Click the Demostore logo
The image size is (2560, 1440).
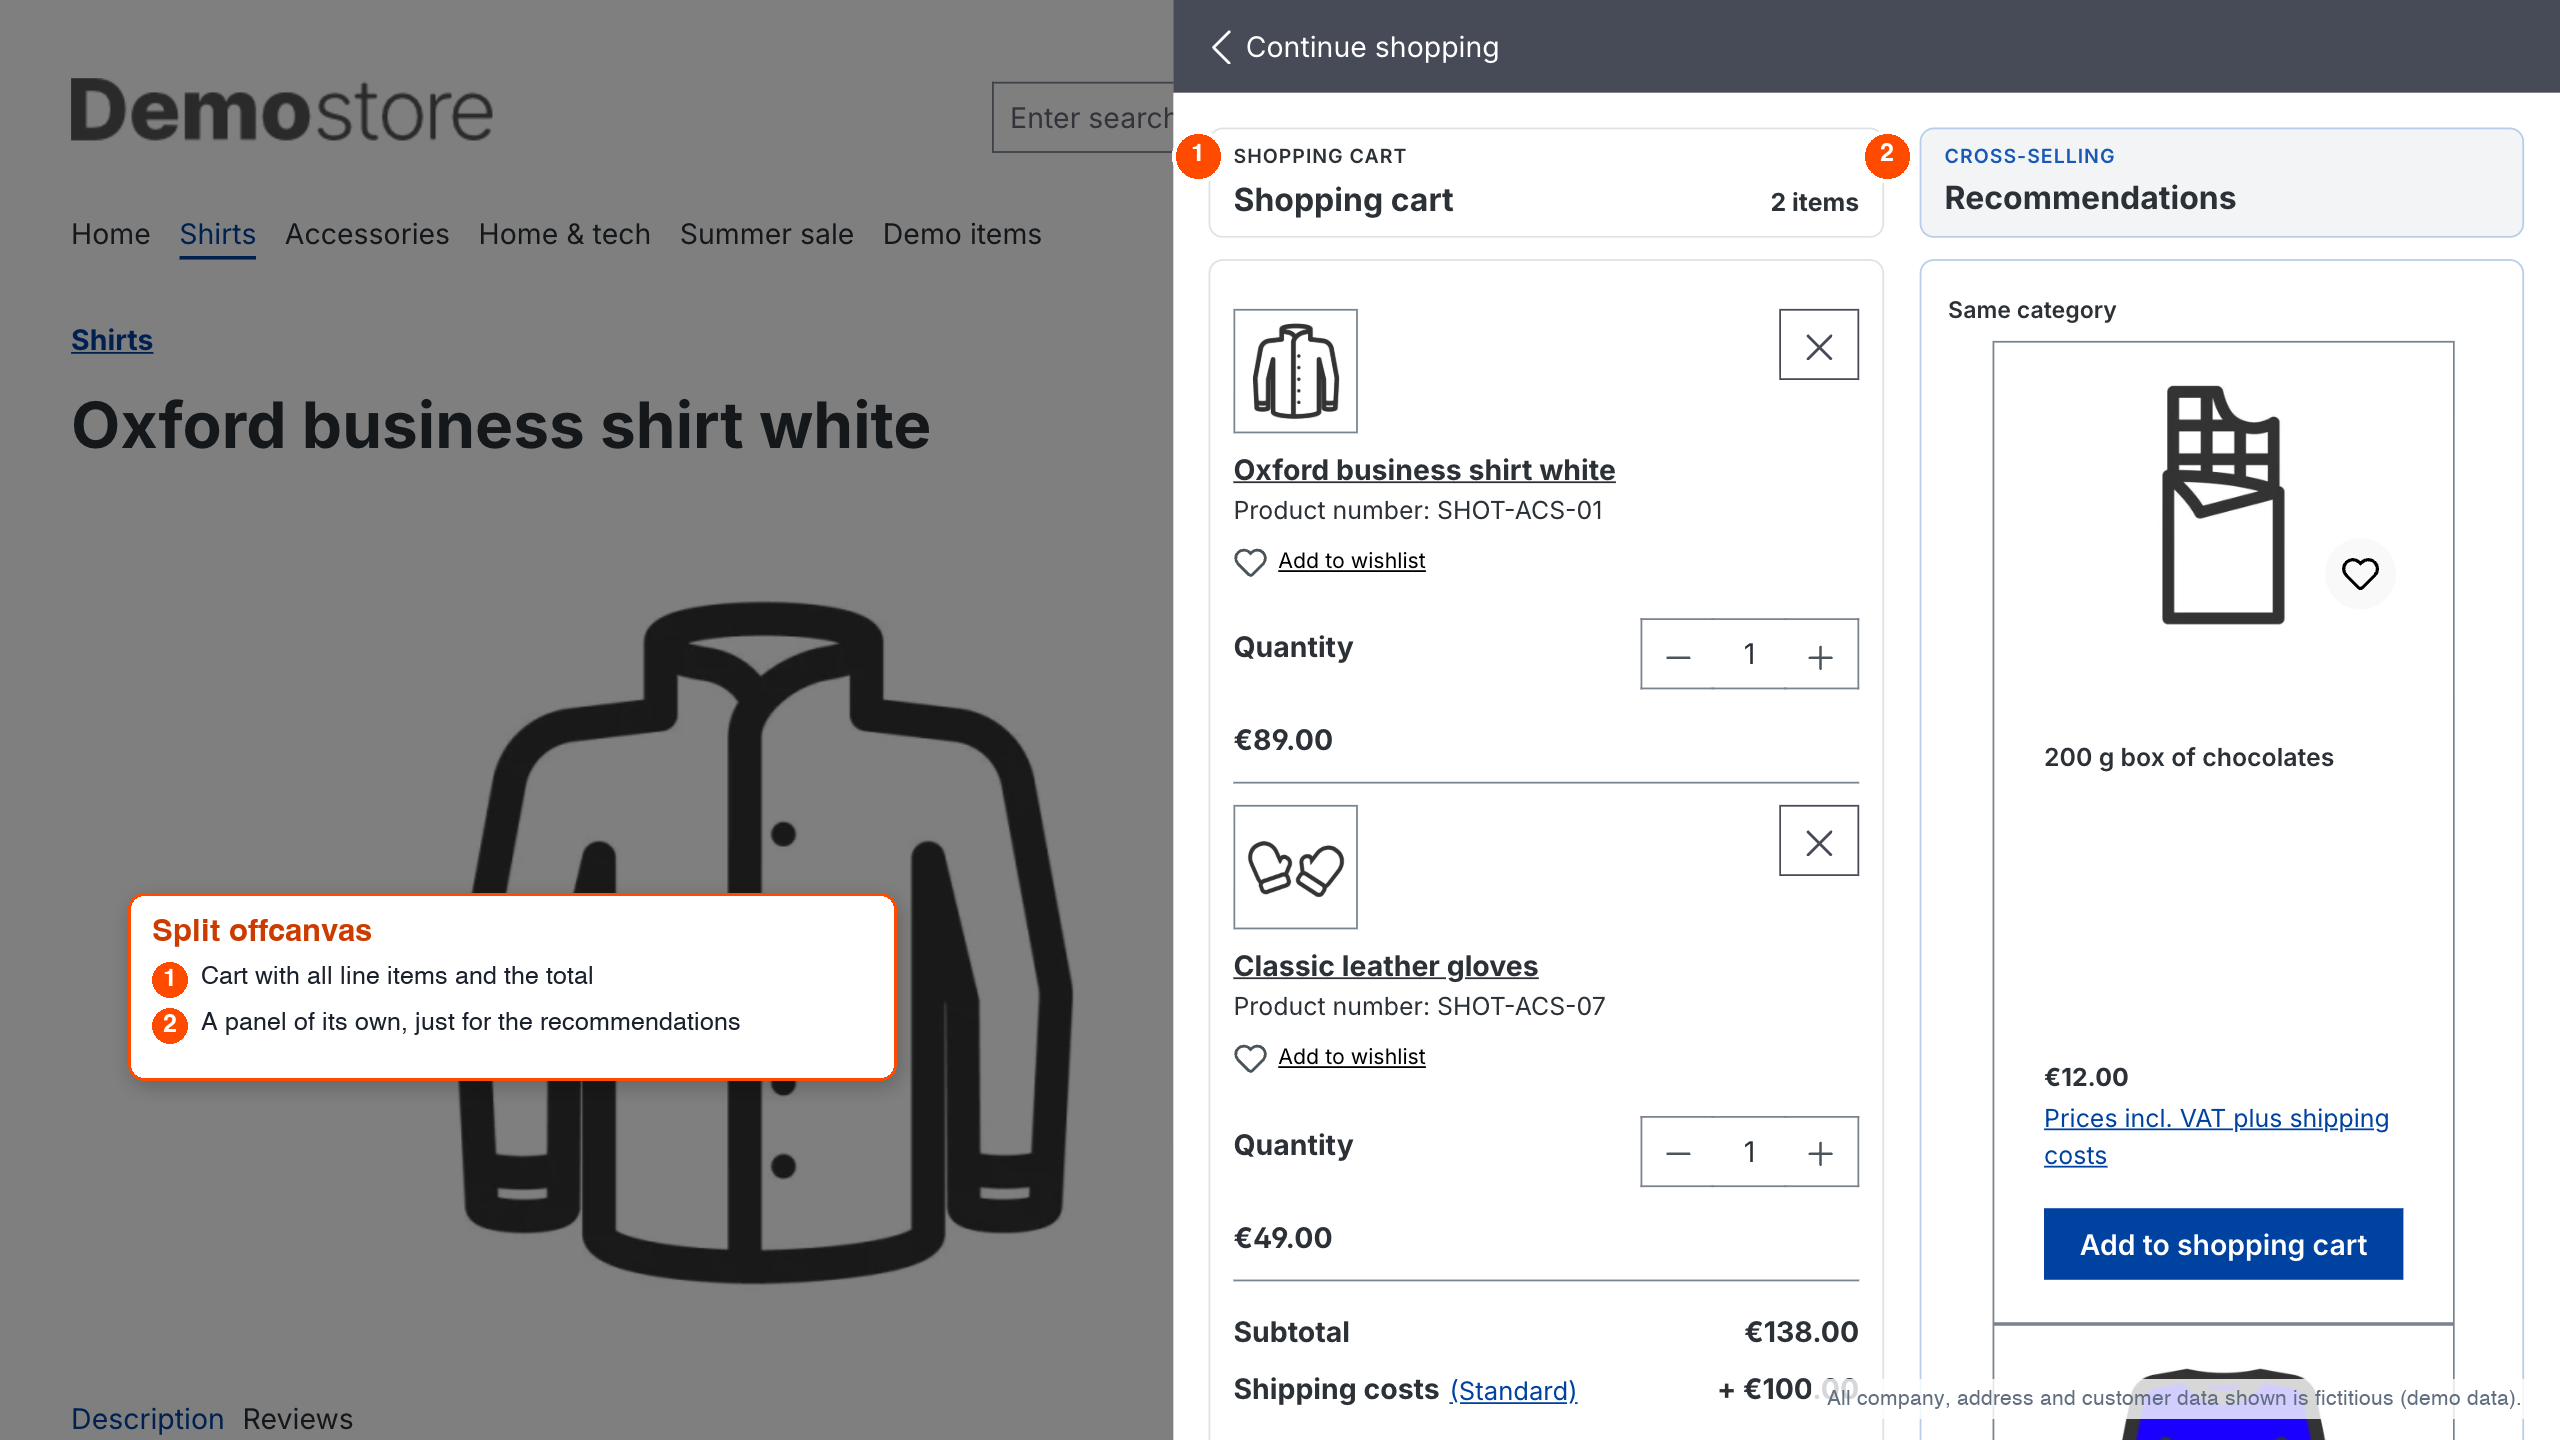[281, 110]
